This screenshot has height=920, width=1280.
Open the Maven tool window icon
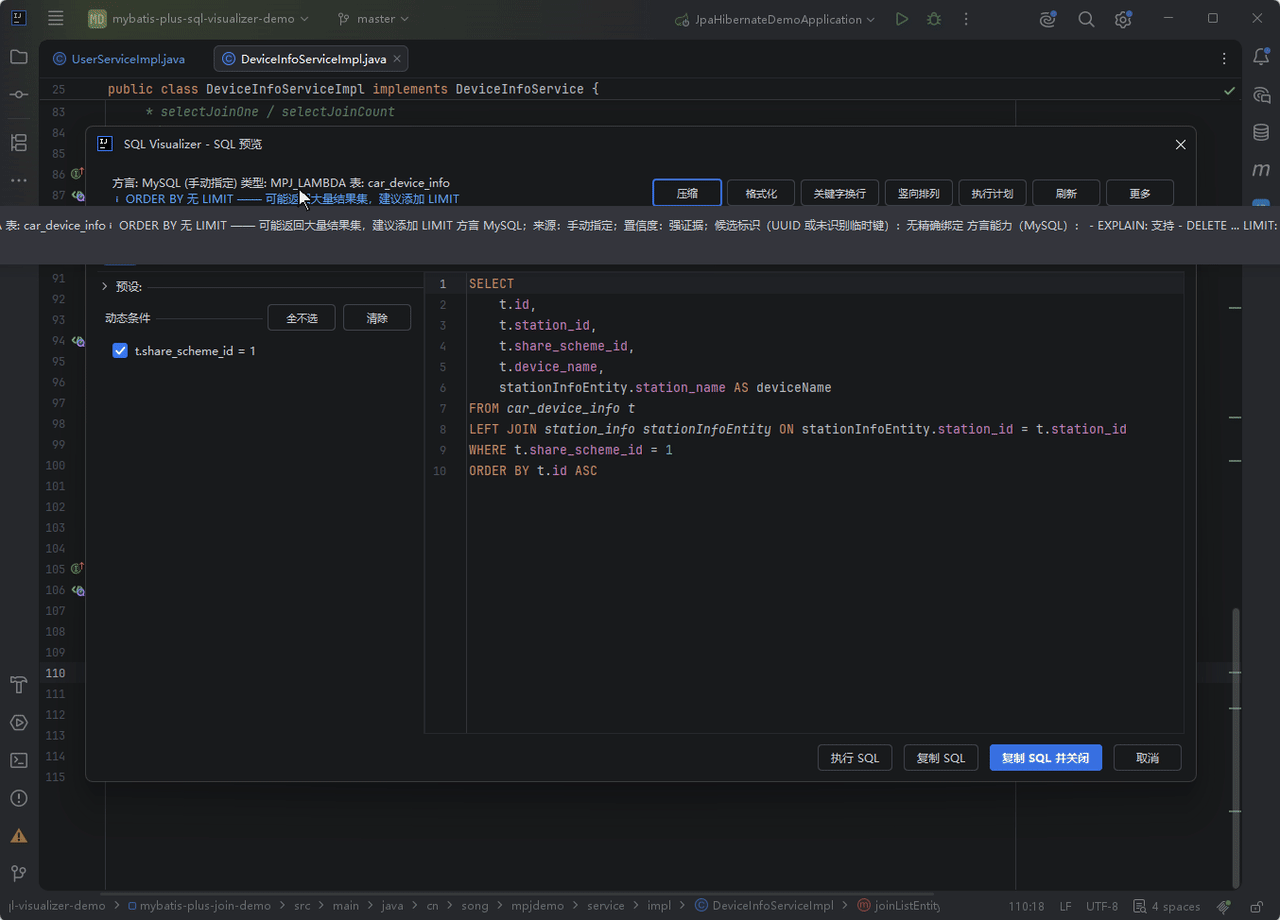point(1261,170)
